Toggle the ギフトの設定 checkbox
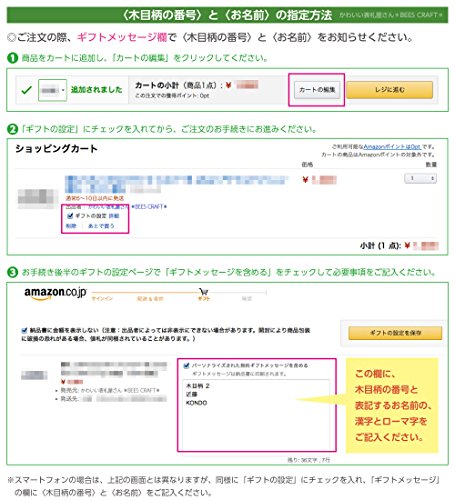The height and width of the screenshot is (500, 455). click(70, 216)
